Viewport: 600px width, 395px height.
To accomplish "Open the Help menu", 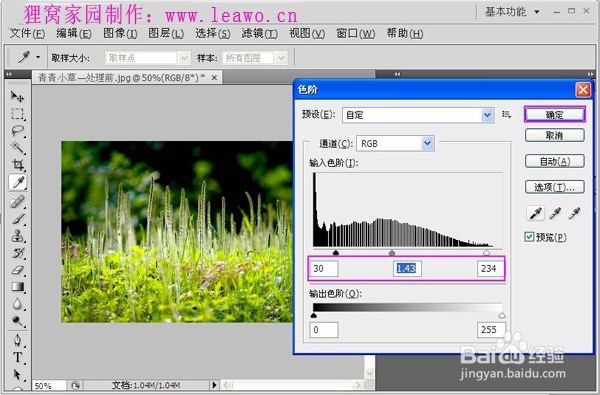I will [x=404, y=34].
